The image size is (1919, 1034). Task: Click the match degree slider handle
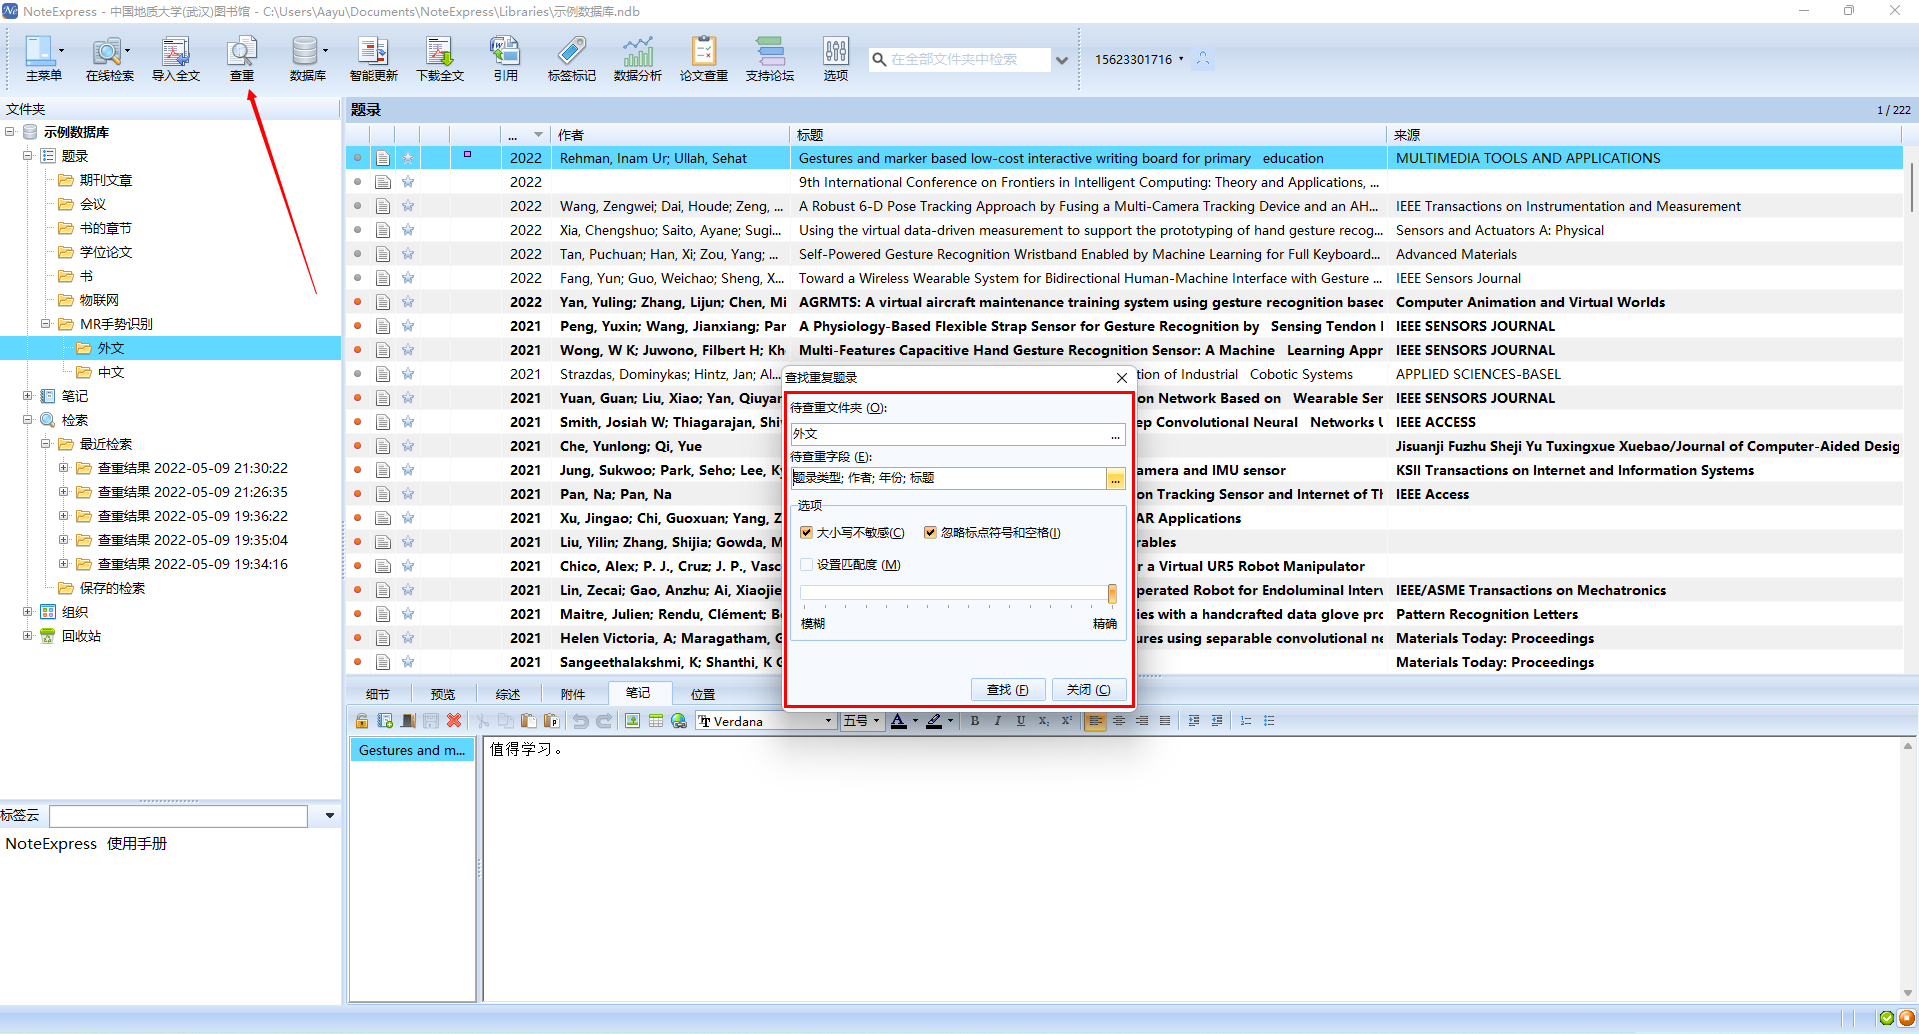[1111, 594]
